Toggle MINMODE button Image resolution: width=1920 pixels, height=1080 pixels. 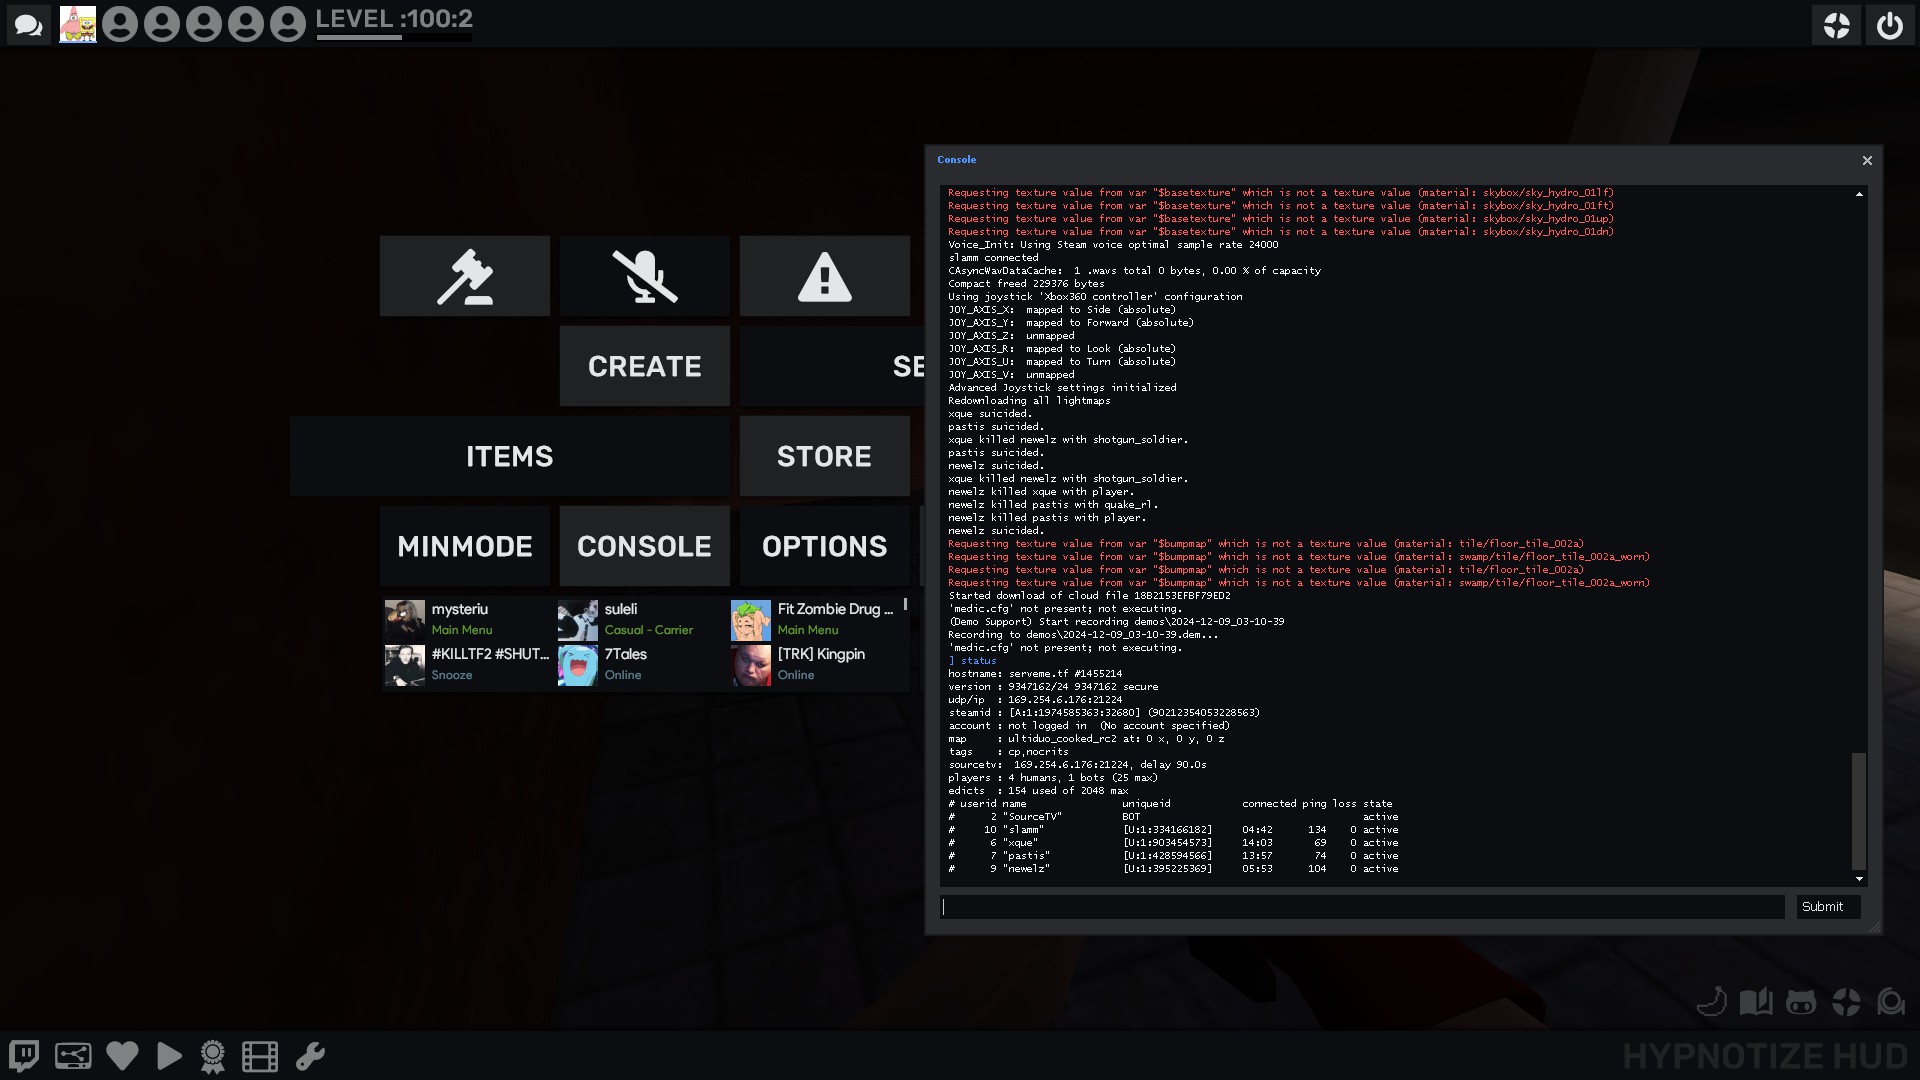pos(465,546)
